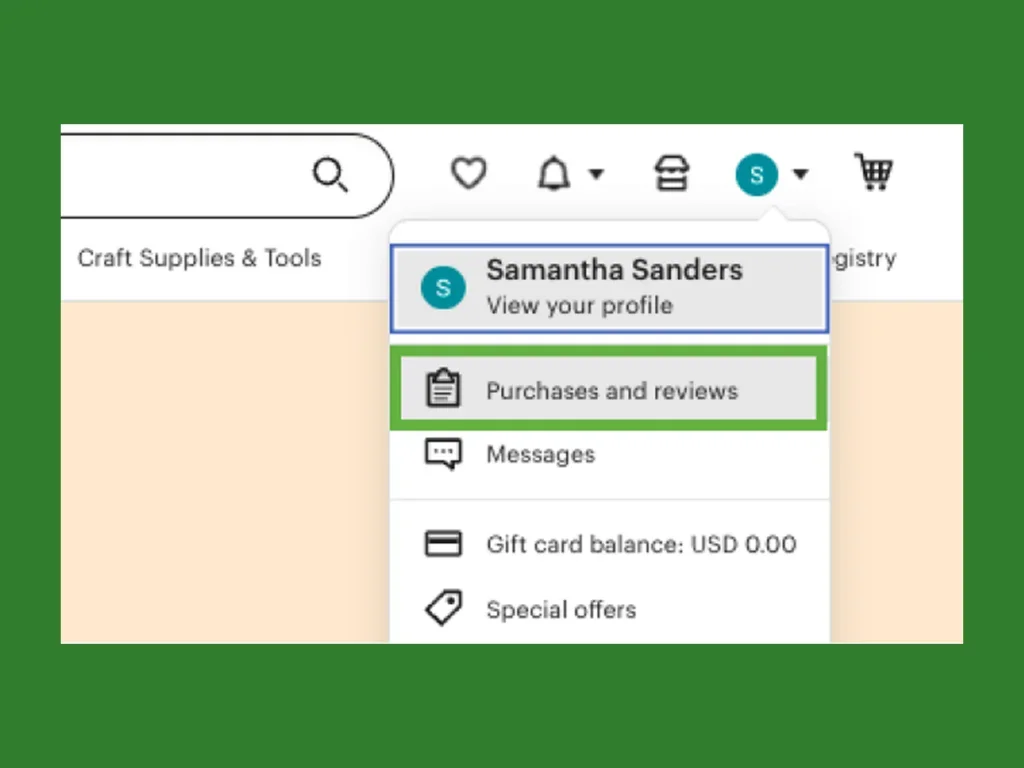
Task: Click the search magnifier icon
Action: (330, 174)
